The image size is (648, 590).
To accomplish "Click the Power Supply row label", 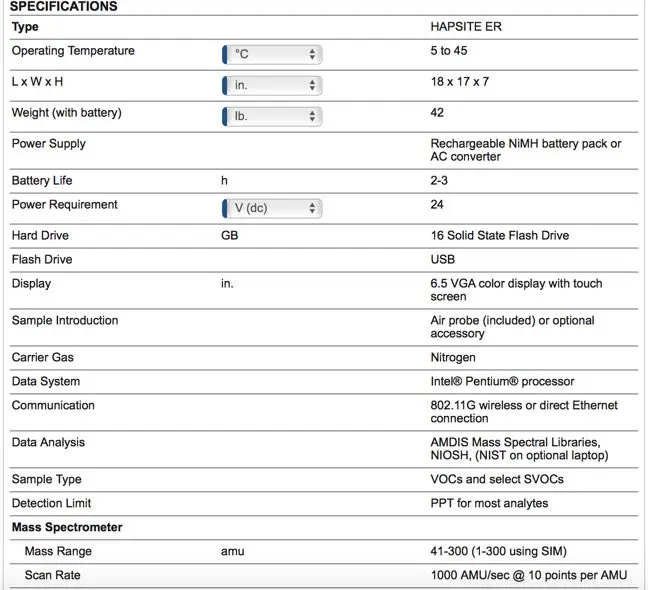I will (49, 144).
